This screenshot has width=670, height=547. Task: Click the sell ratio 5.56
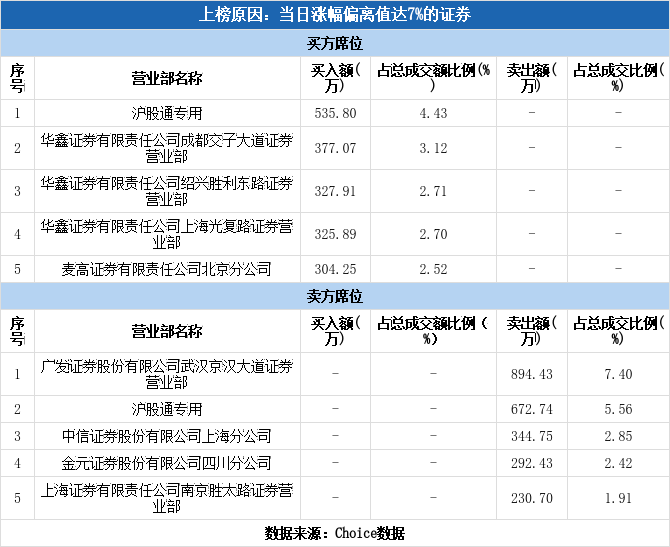618,409
